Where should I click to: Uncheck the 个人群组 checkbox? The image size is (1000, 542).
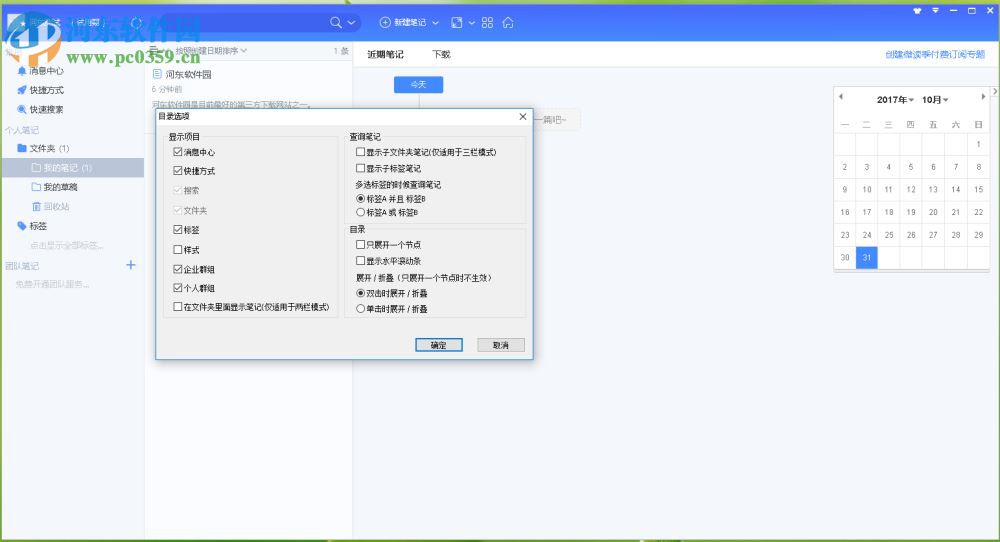pos(178,288)
